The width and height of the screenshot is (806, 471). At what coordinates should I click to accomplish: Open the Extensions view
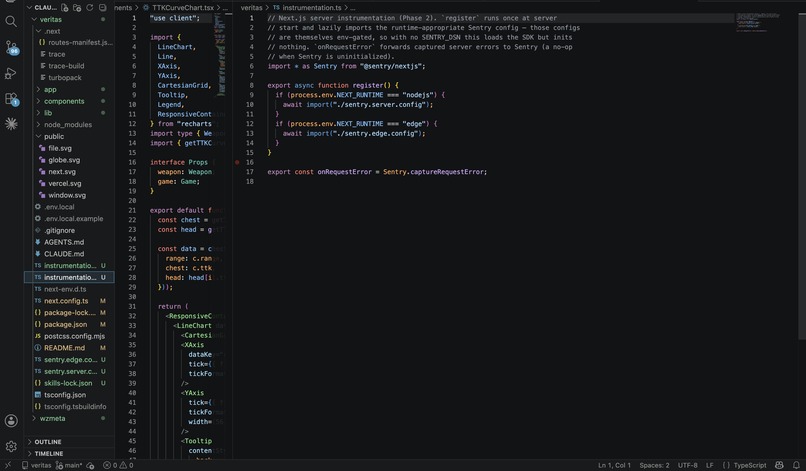pos(11,99)
